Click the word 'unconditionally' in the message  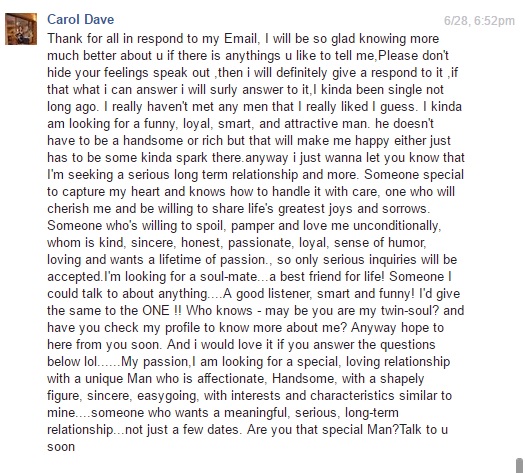click(396, 226)
